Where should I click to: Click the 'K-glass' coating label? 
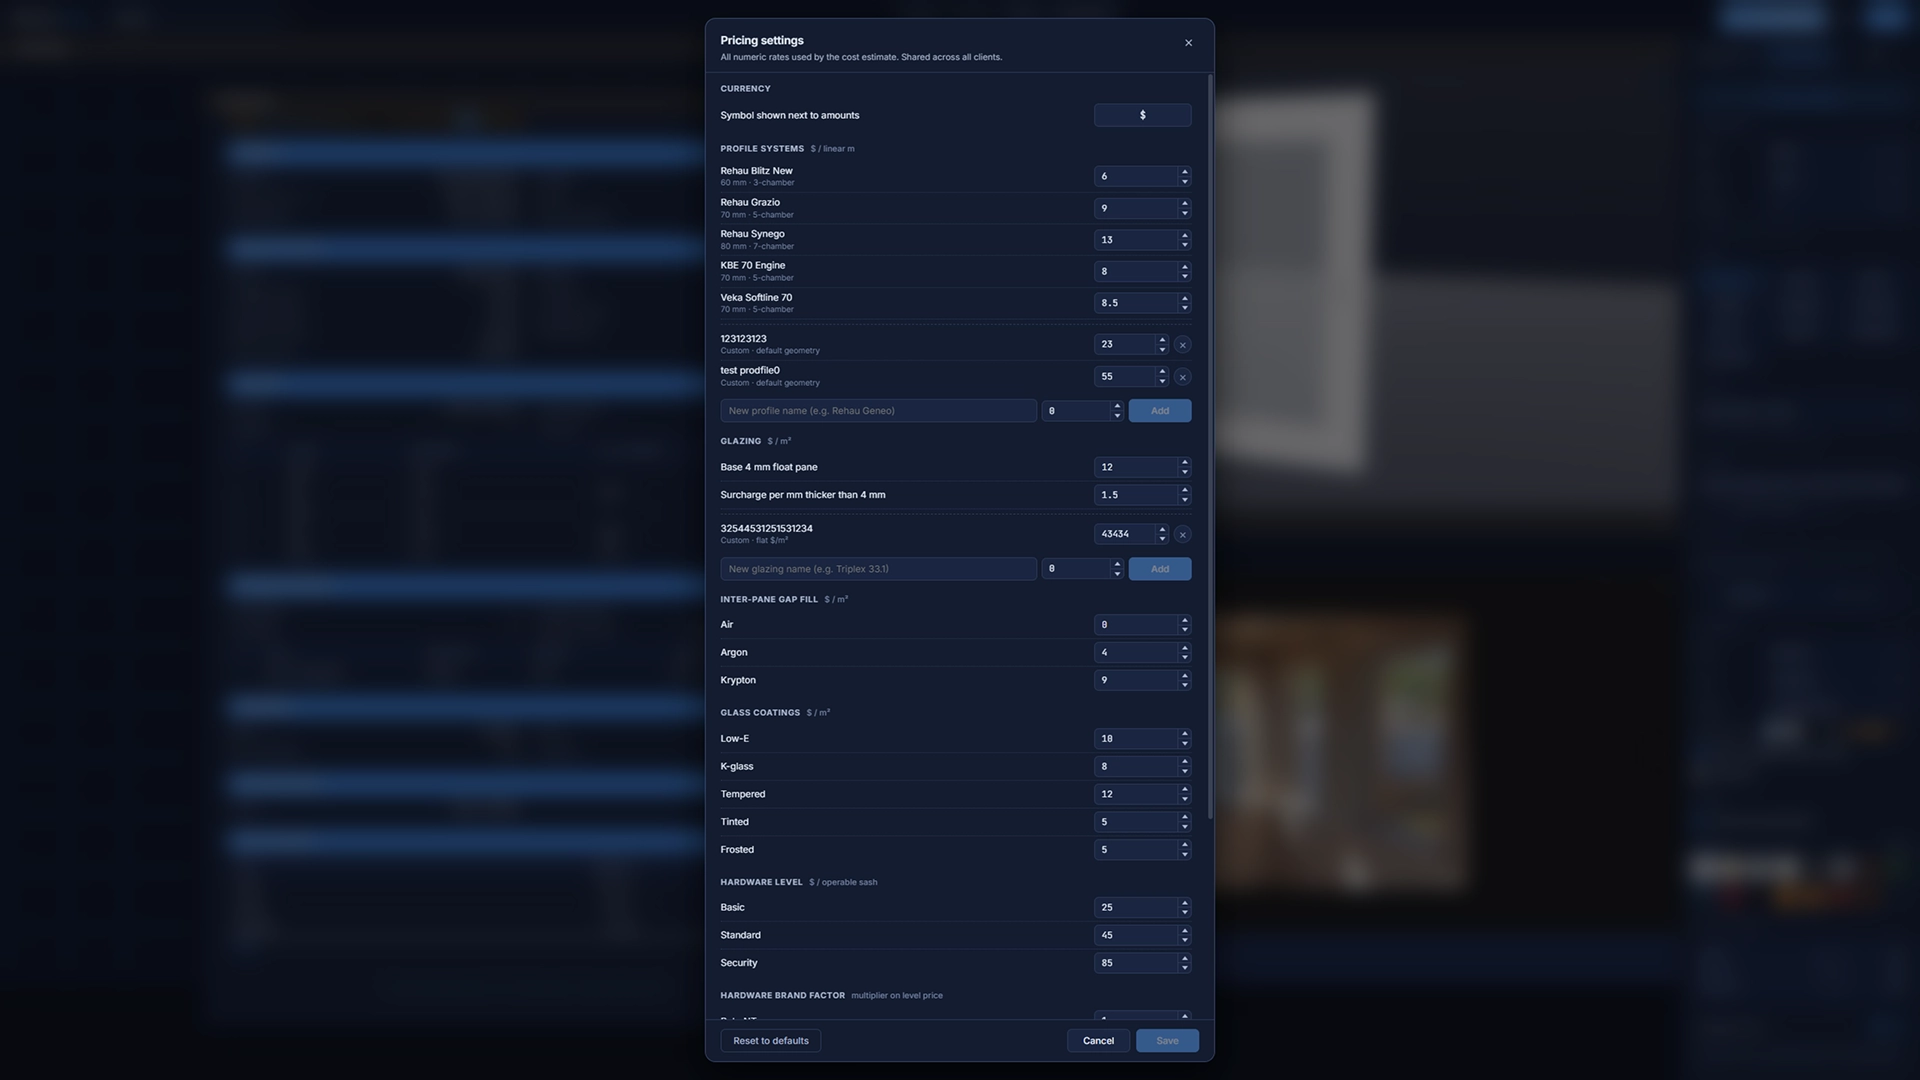pos(737,767)
